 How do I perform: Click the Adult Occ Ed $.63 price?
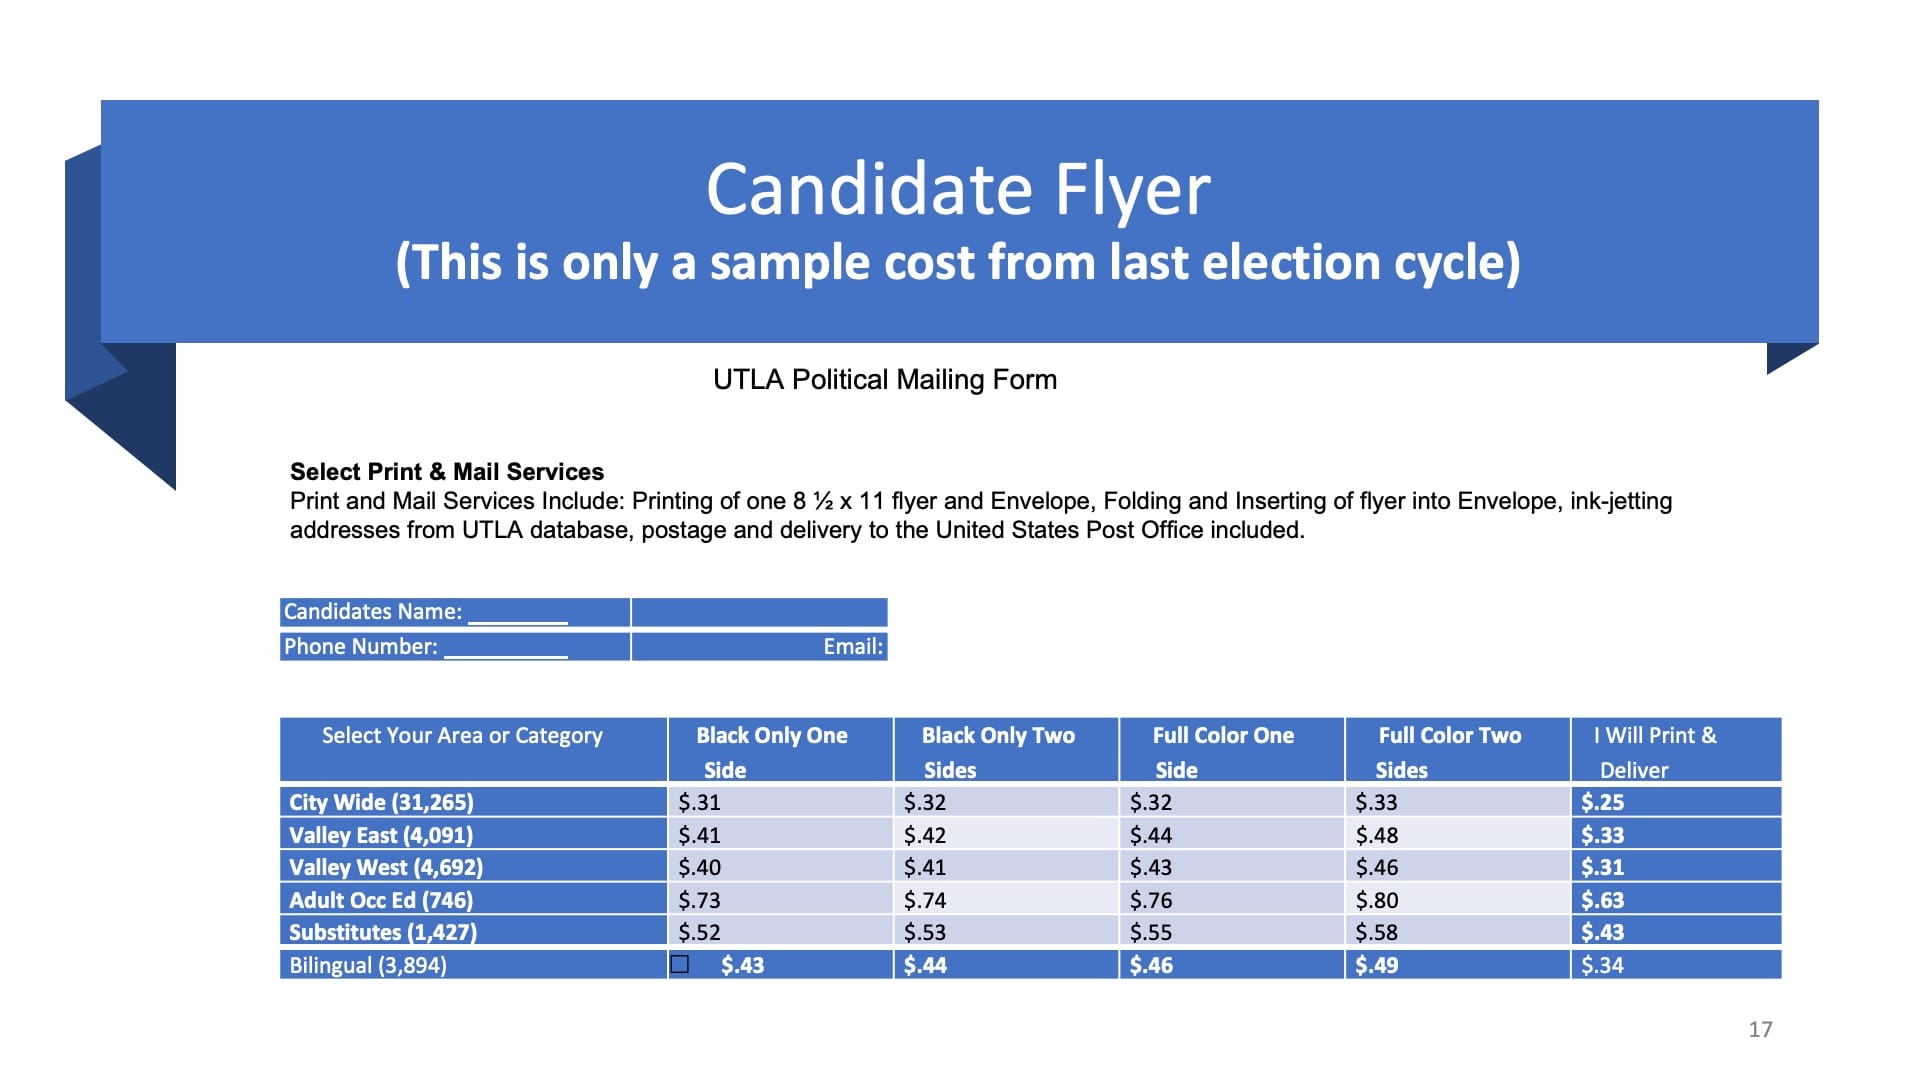click(1602, 900)
